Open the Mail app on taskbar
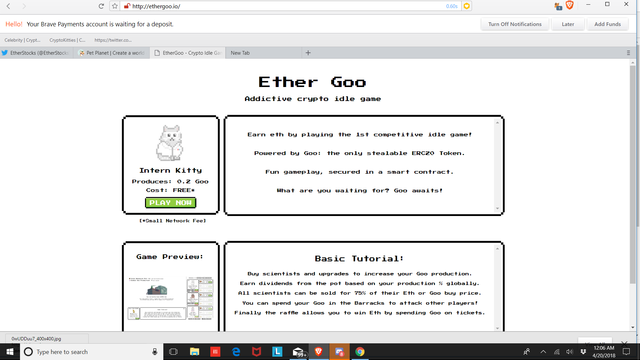 pyautogui.click(x=298, y=351)
